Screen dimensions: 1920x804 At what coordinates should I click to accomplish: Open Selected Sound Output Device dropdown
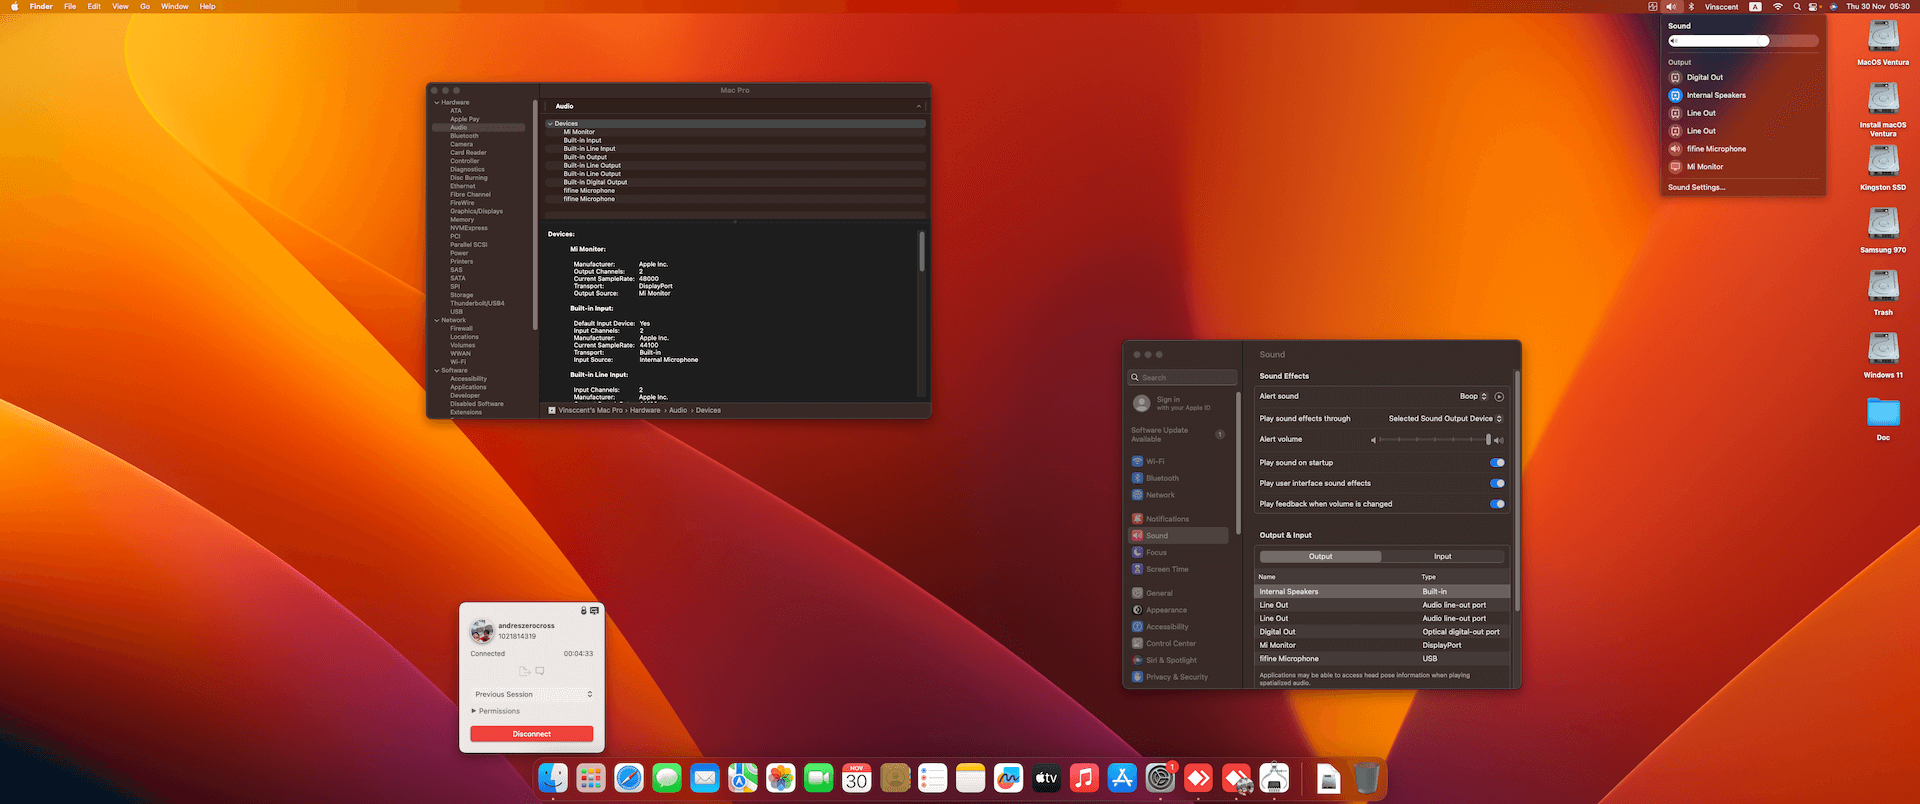click(x=1445, y=419)
